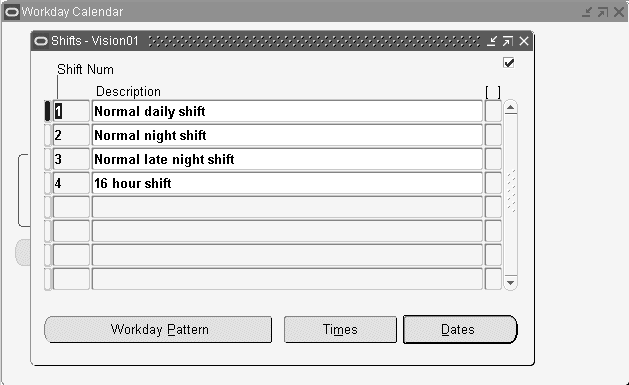The width and height of the screenshot is (629, 385).
Task: Click the descriptive flexfield box for Normal late night shift
Action: tap(493, 159)
